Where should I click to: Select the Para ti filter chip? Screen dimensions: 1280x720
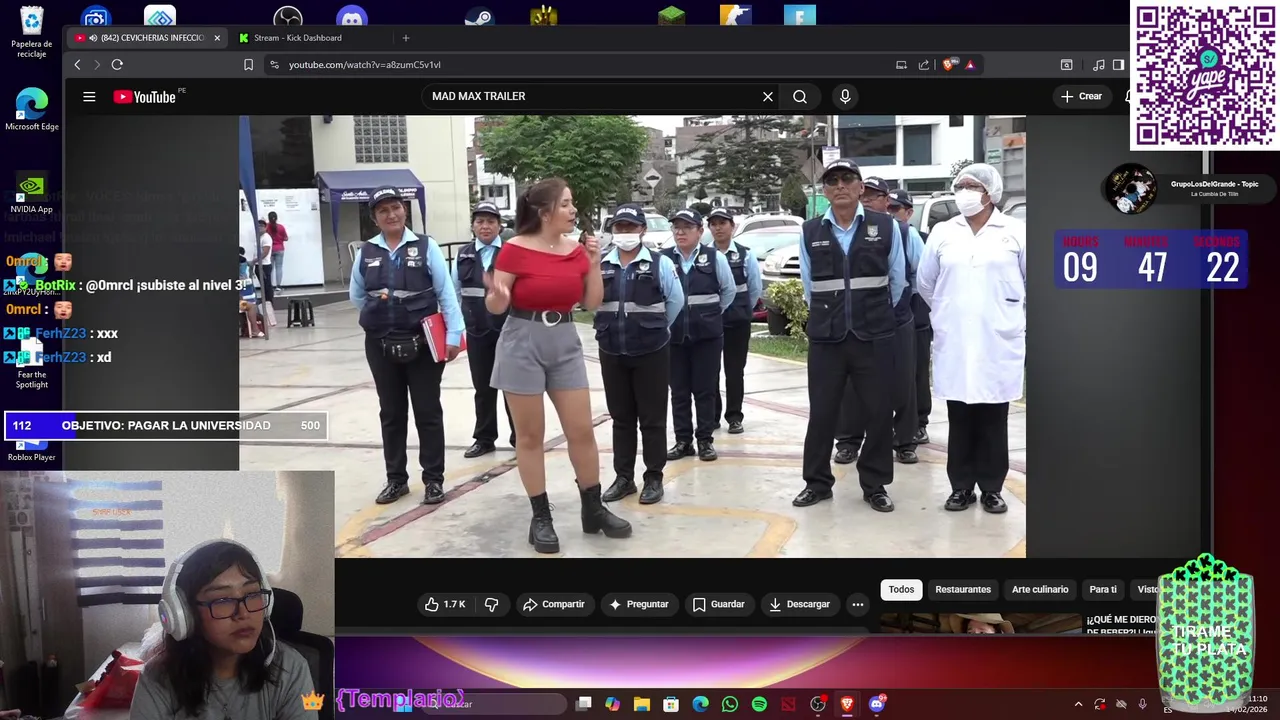point(1103,589)
